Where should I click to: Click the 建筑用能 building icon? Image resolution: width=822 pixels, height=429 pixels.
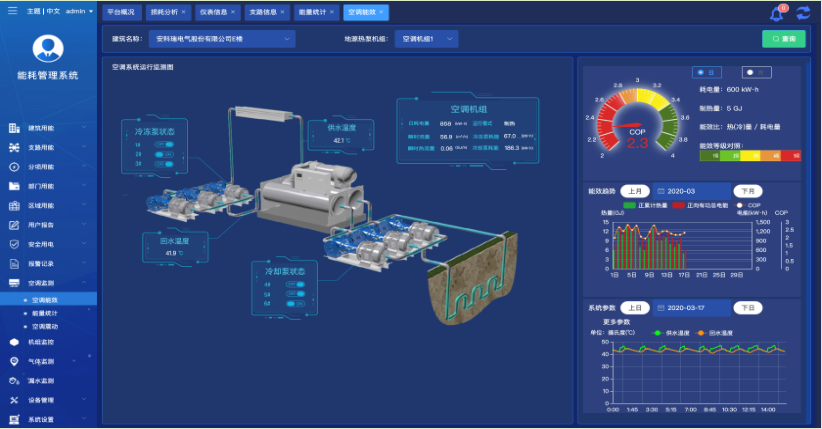click(x=14, y=128)
